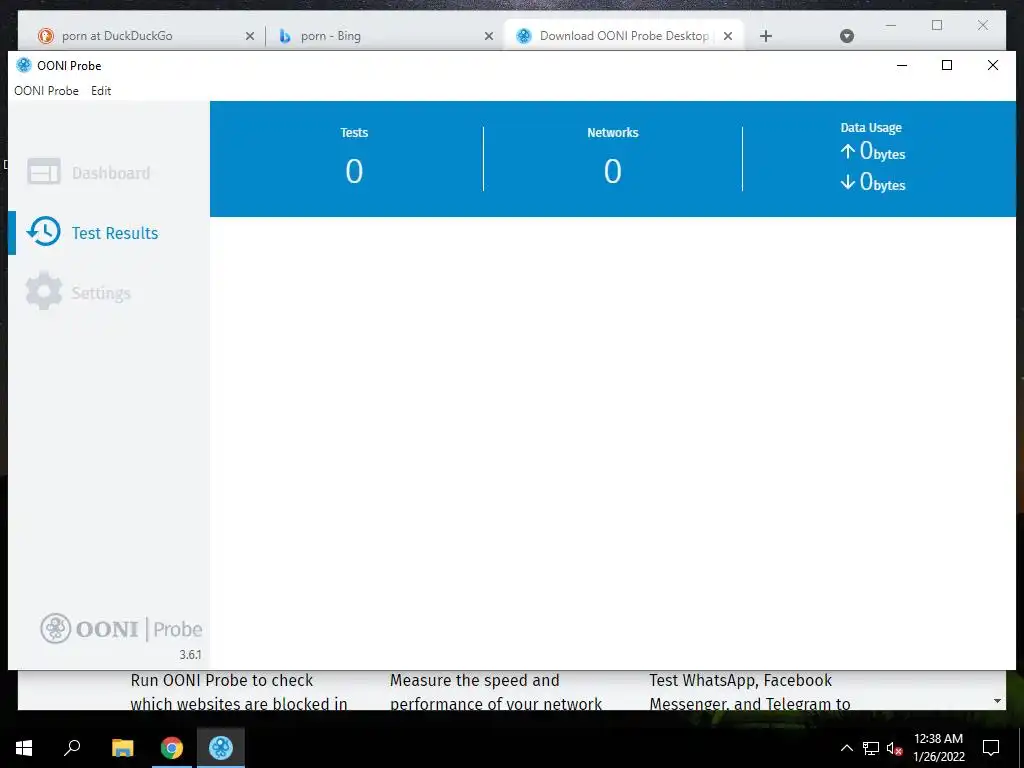Click the Chrome page scrollbar down arrow
Image resolution: width=1024 pixels, height=768 pixels.
[x=997, y=701]
